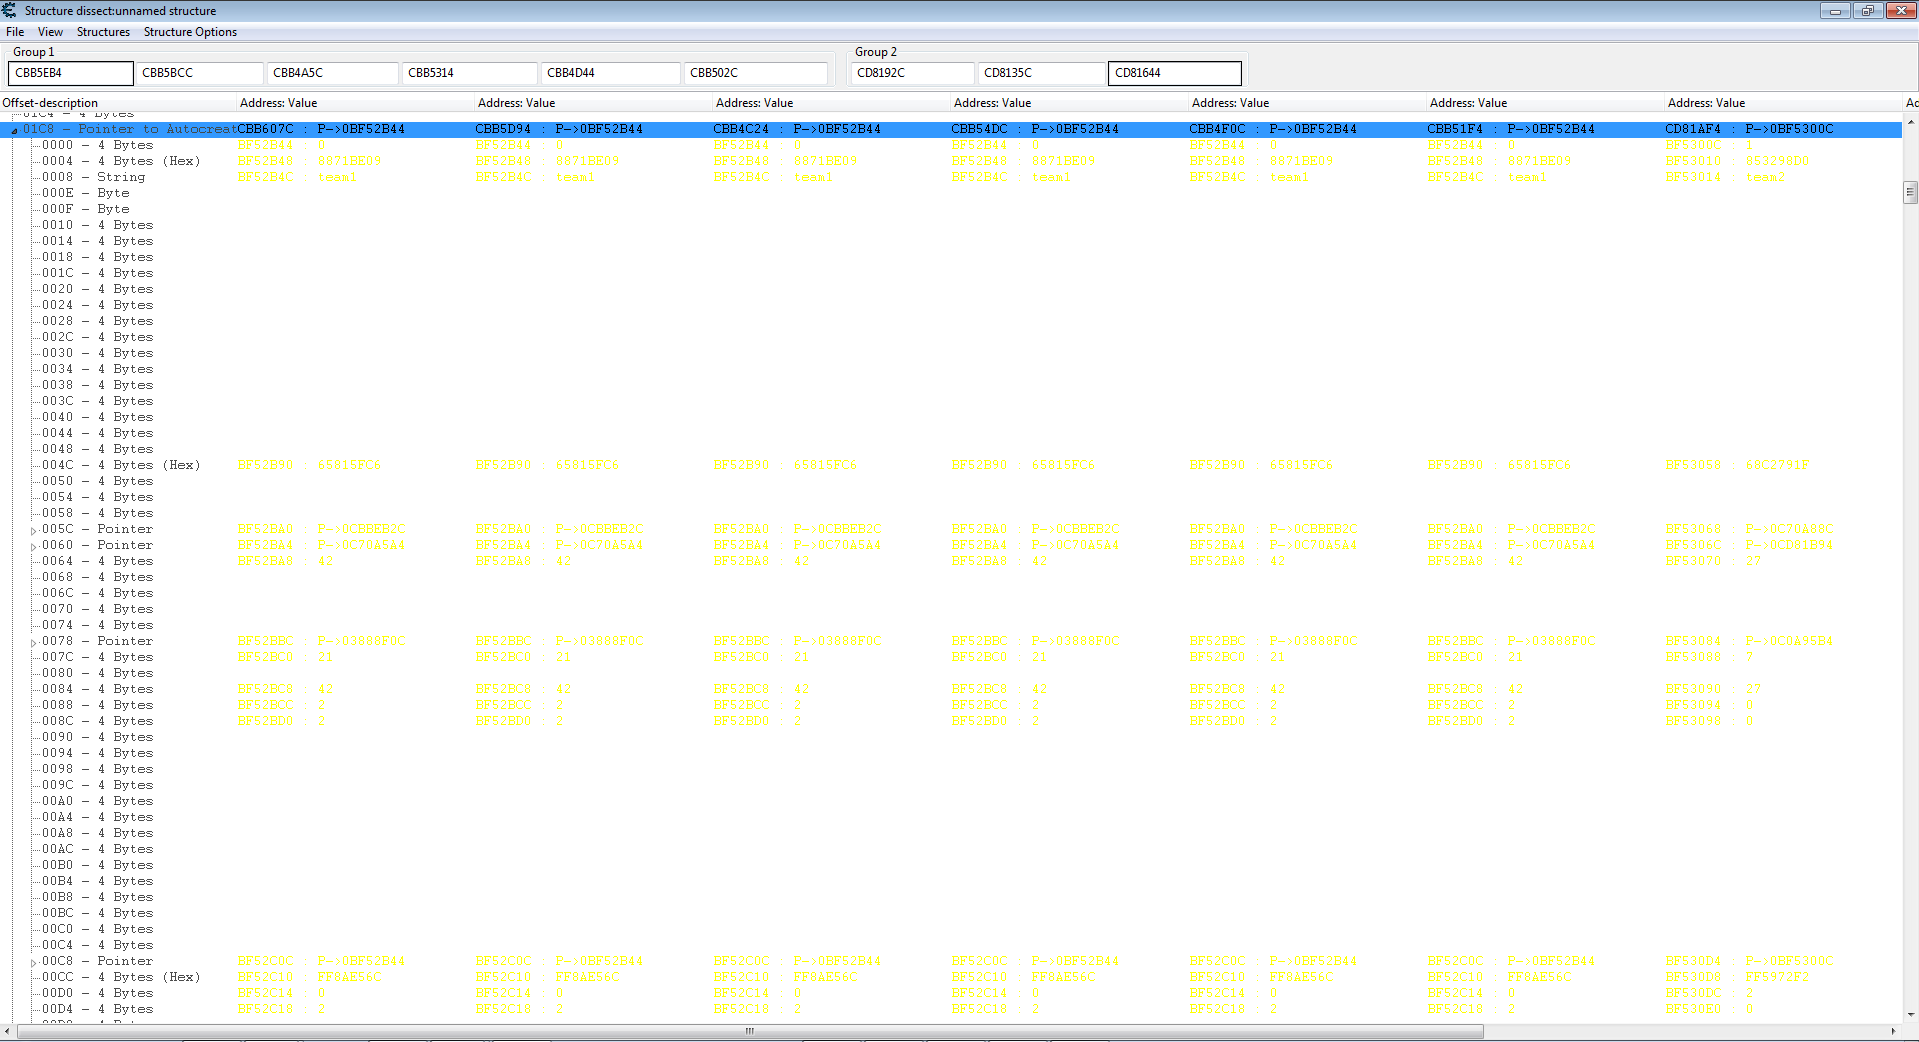Click the Cheat Engine title bar icon
The height and width of the screenshot is (1042, 1919).
coord(9,10)
